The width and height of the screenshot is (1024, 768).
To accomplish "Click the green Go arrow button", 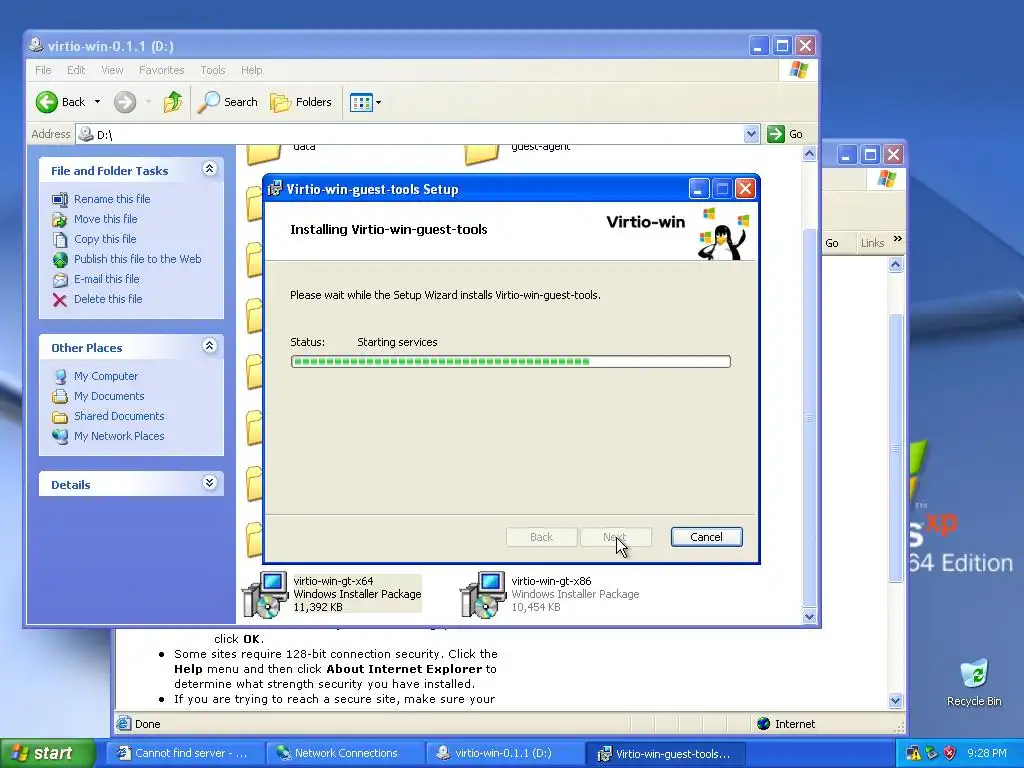I will click(x=776, y=134).
